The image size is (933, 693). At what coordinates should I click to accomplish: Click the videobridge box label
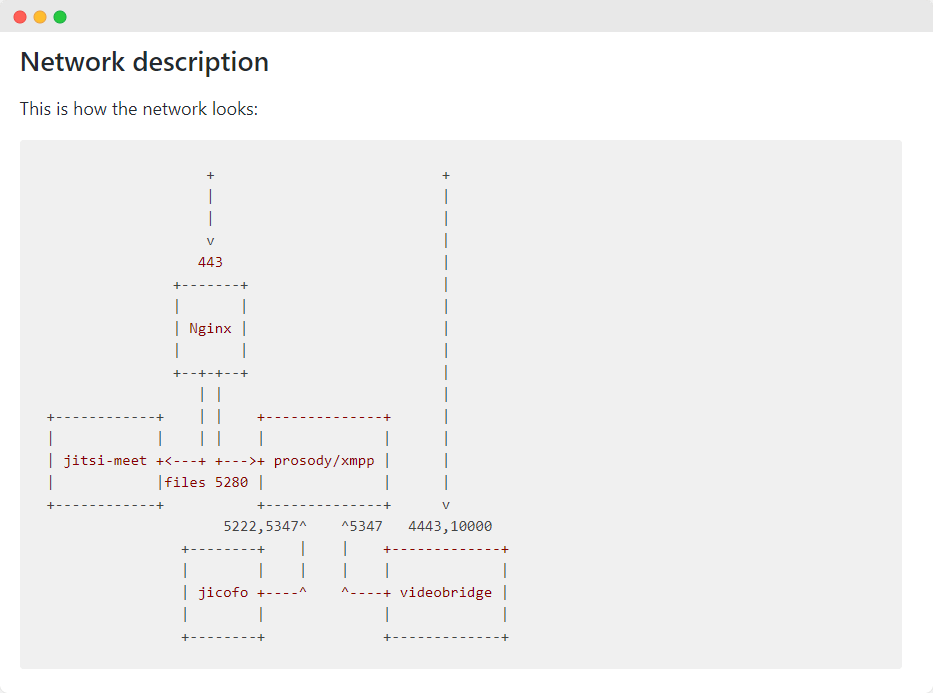pos(446,592)
